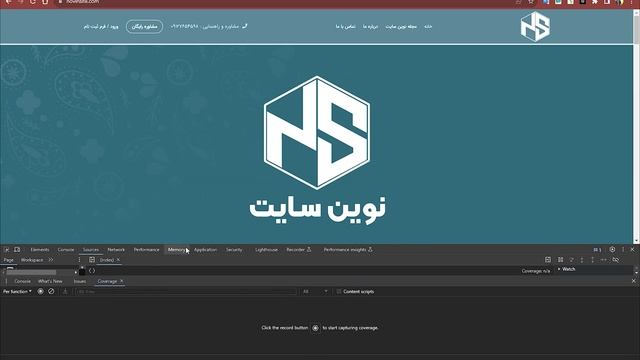
Task: Click the pause script execution icon
Action: click(x=560, y=260)
